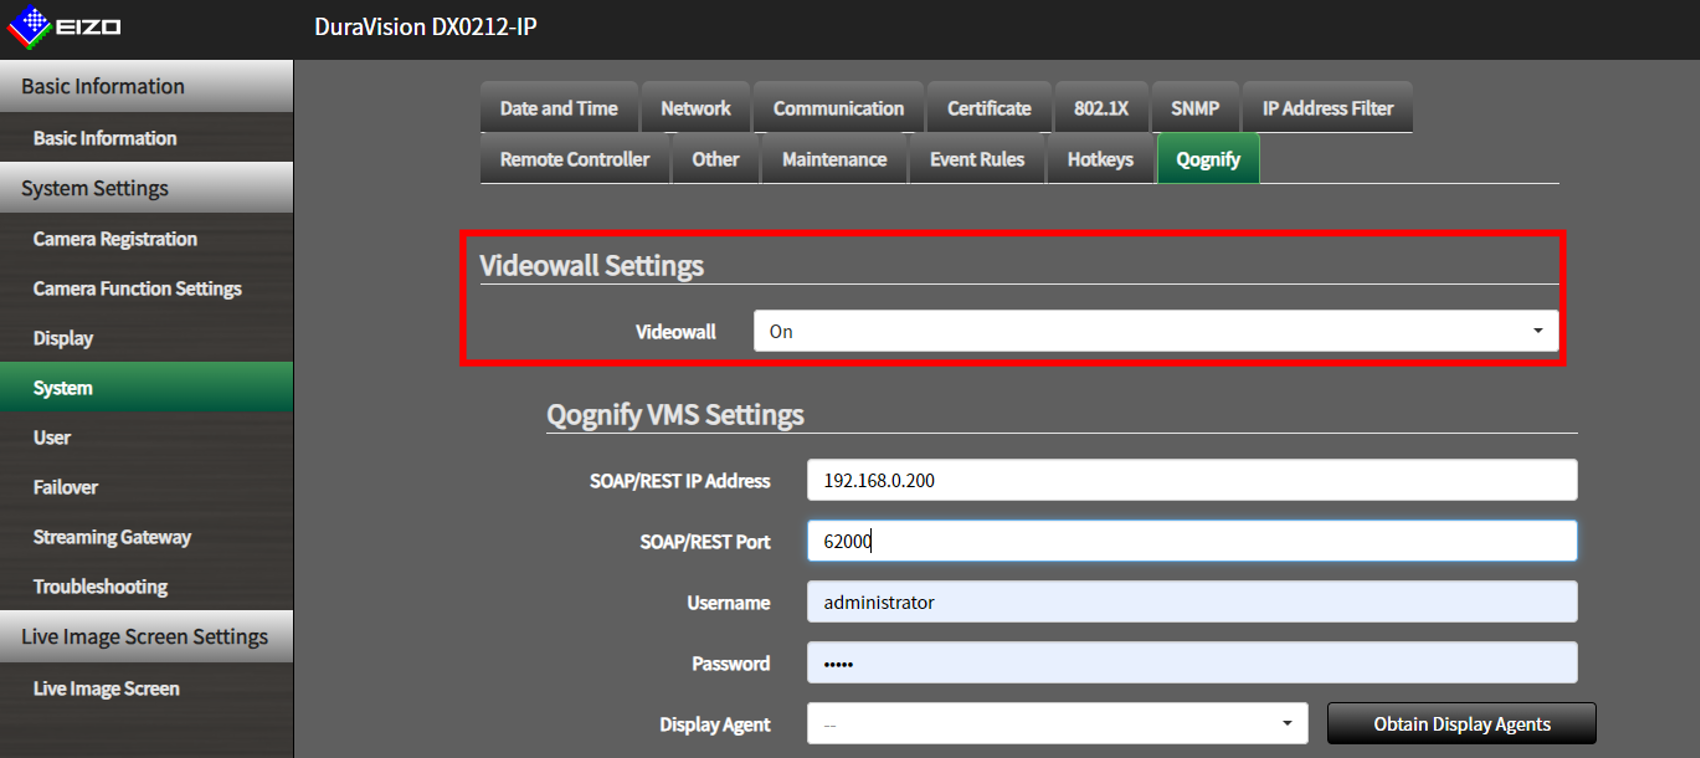Open Camera Registration in the sidebar
Screen dimensions: 1700x758
pos(147,239)
